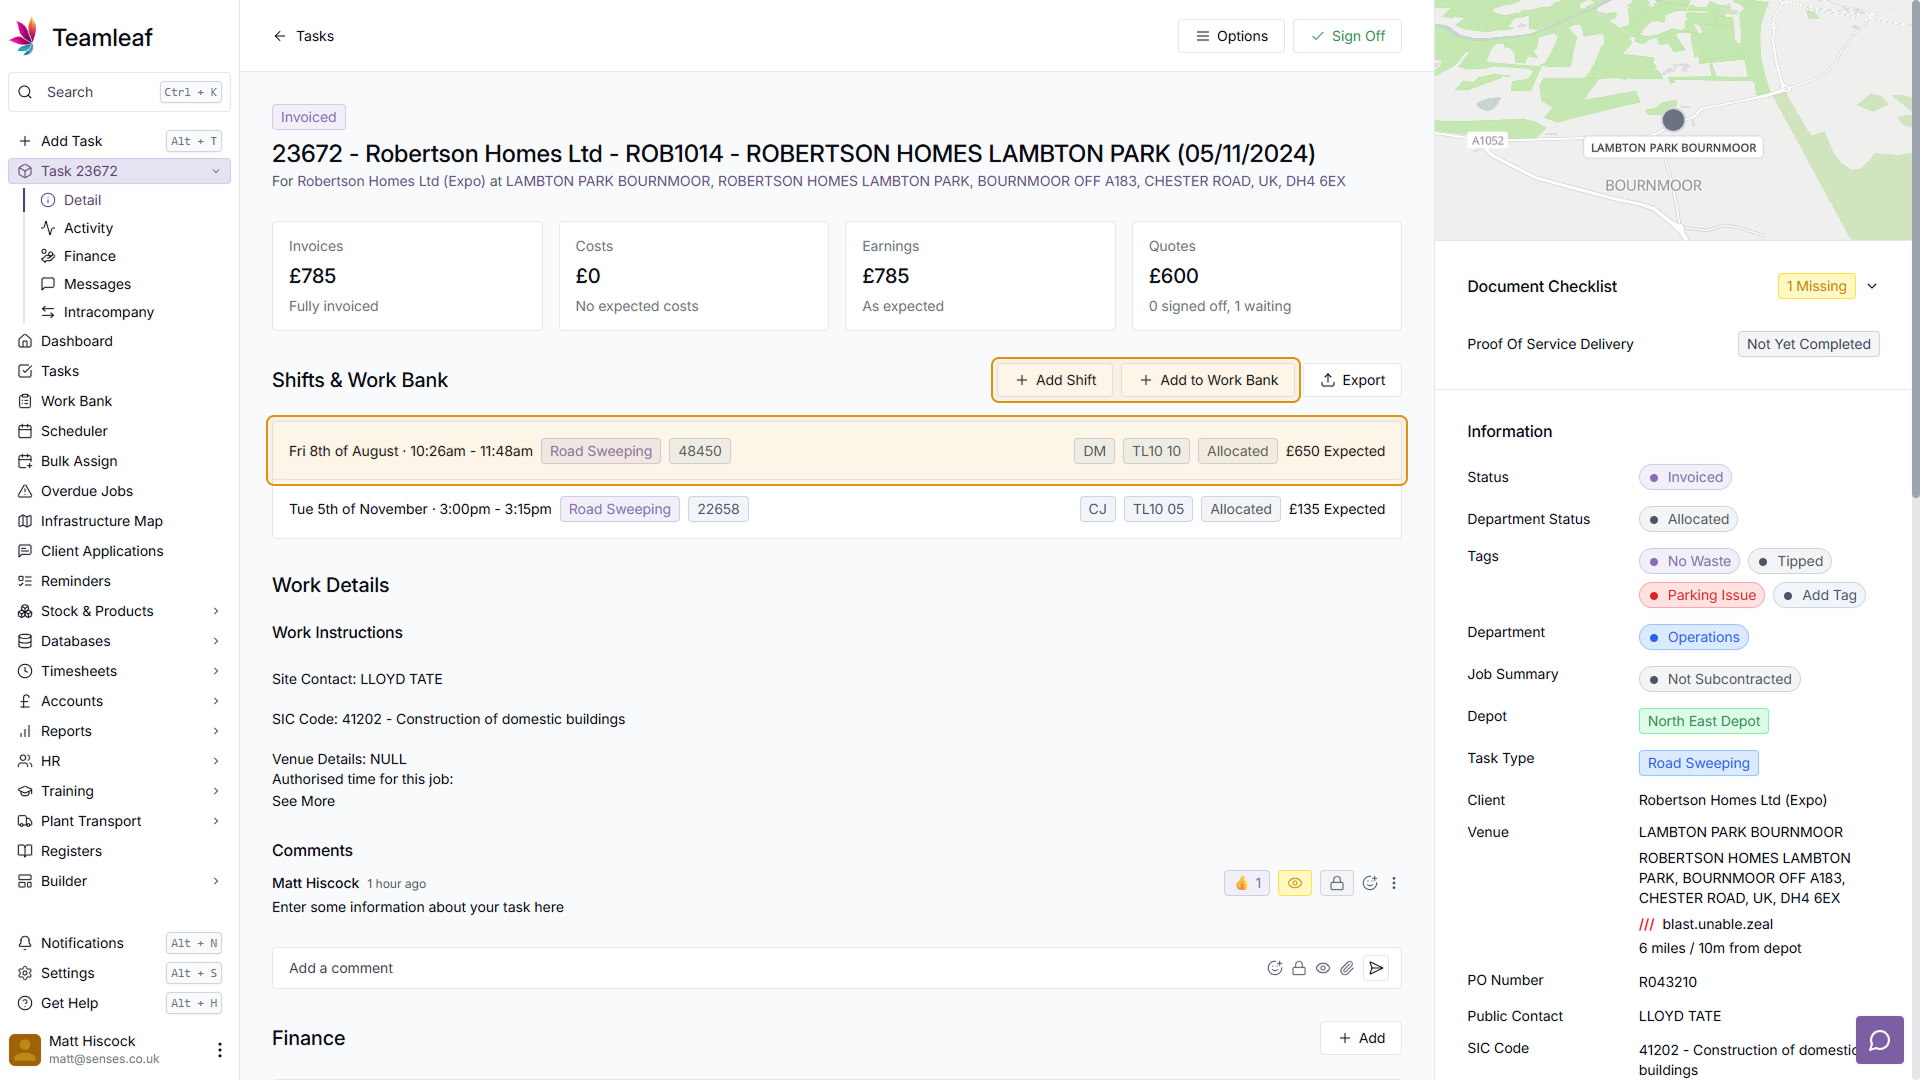The height and width of the screenshot is (1080, 1920).
Task: Open the Options menu button
Action: tap(1231, 36)
